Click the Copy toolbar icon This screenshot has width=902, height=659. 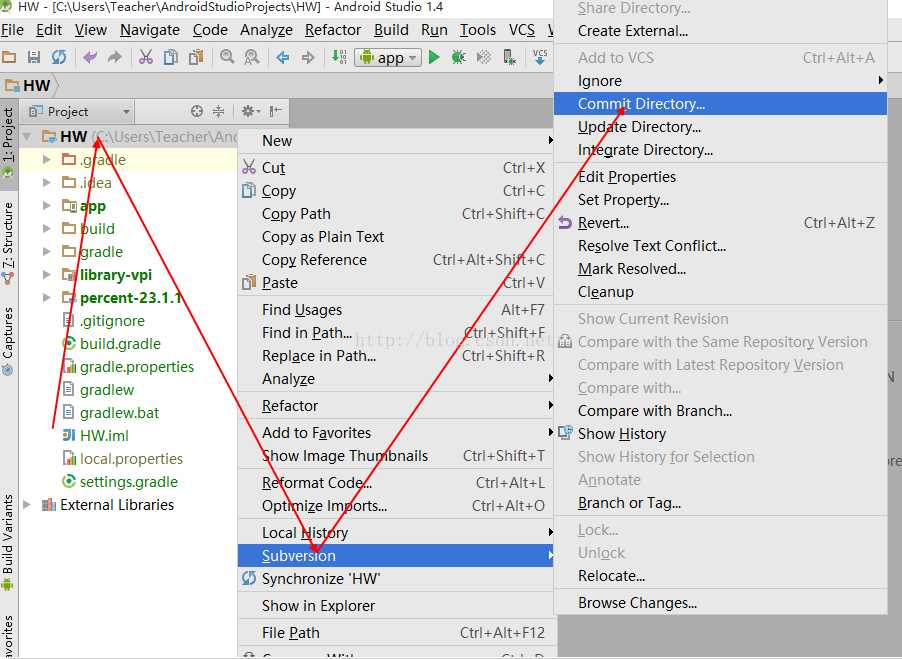coord(171,57)
